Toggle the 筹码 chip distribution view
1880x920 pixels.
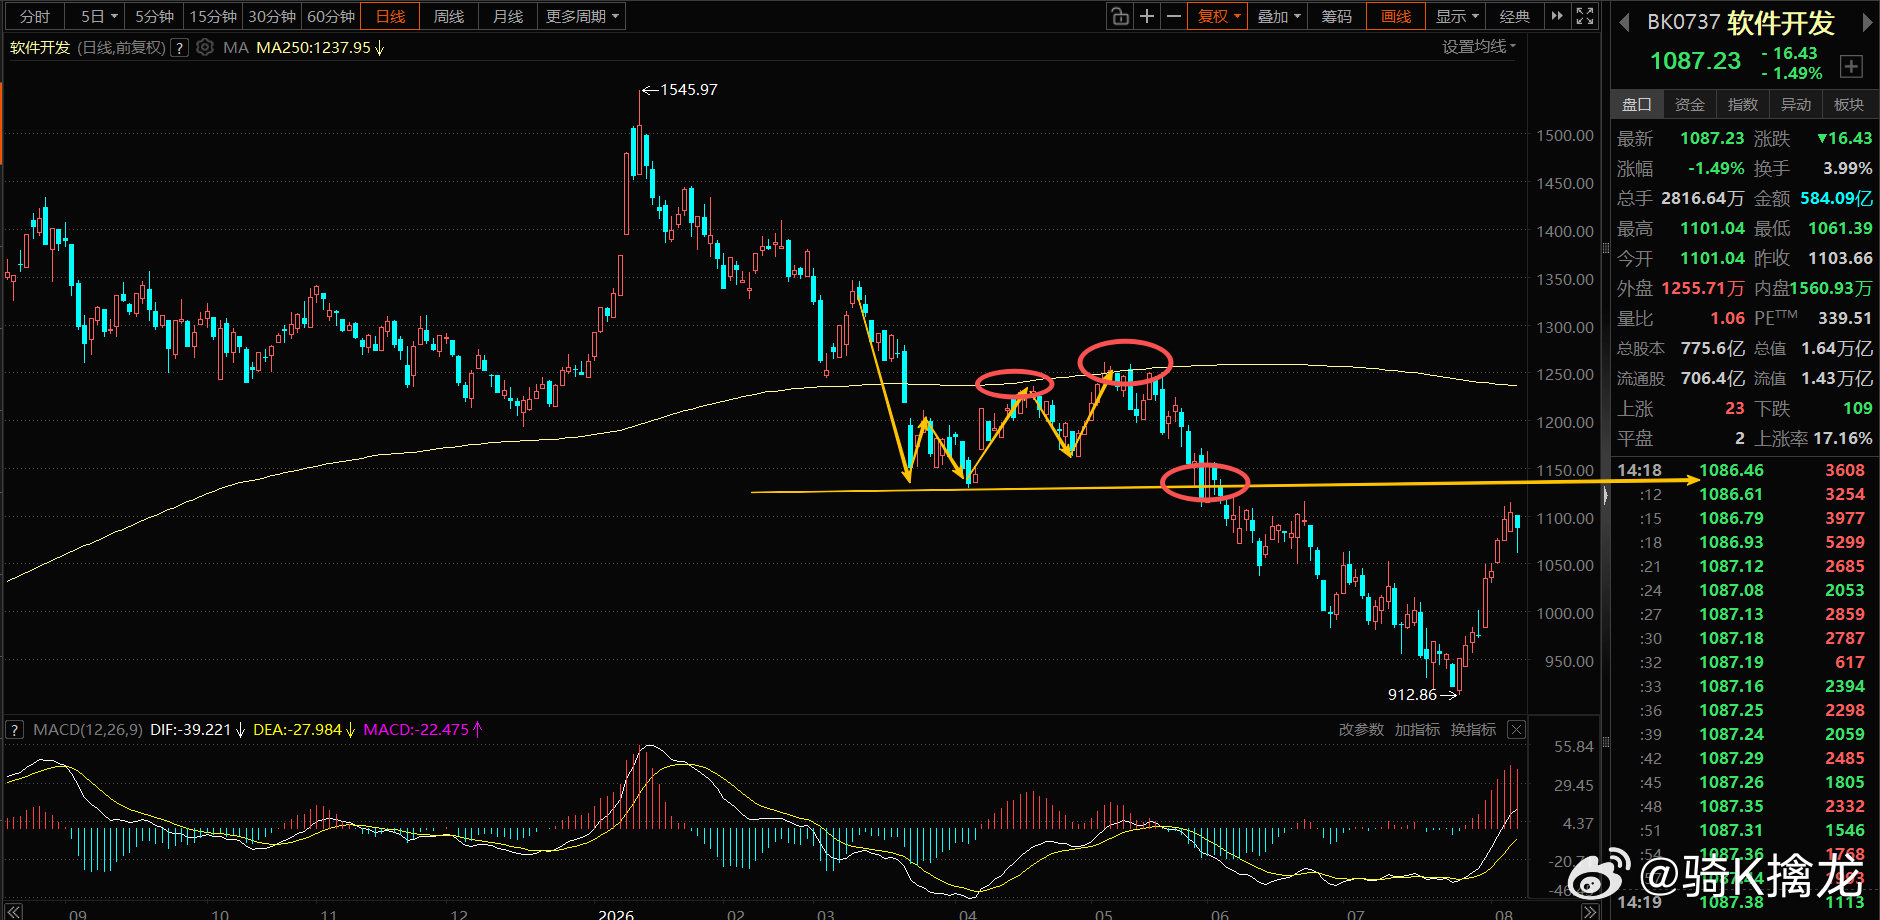click(x=1336, y=16)
